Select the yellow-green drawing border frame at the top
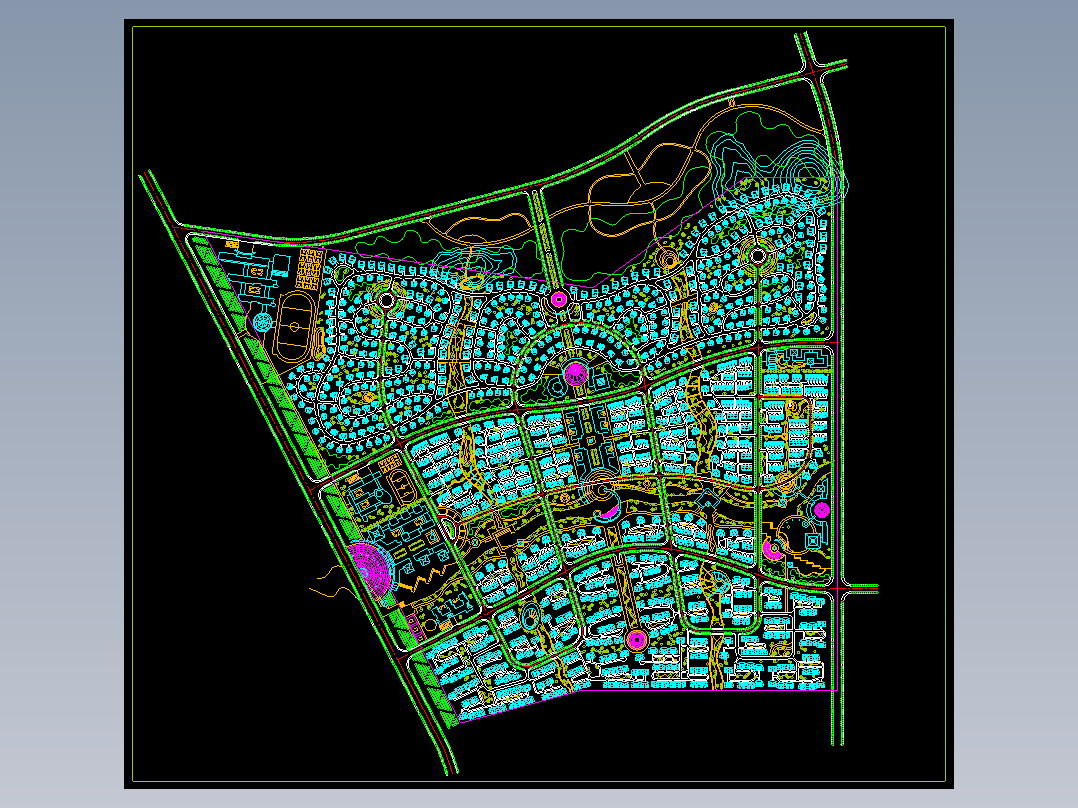Image resolution: width=1078 pixels, height=808 pixels. tap(539, 27)
